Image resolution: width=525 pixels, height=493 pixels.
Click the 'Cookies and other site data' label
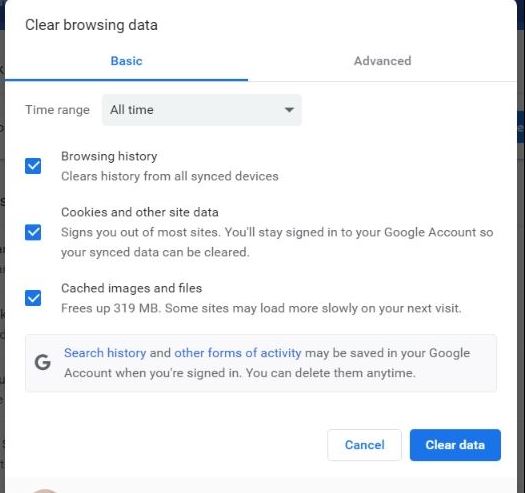point(140,212)
